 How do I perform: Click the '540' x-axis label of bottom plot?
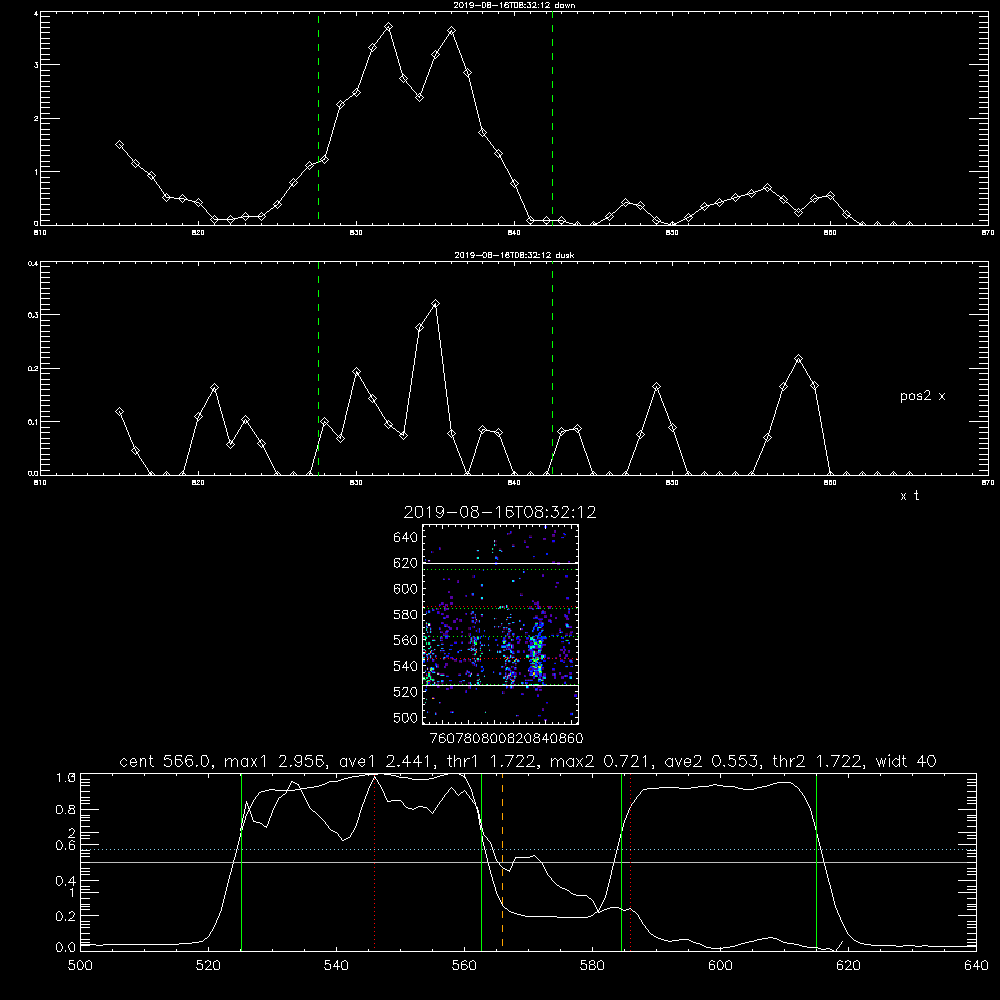point(336,966)
